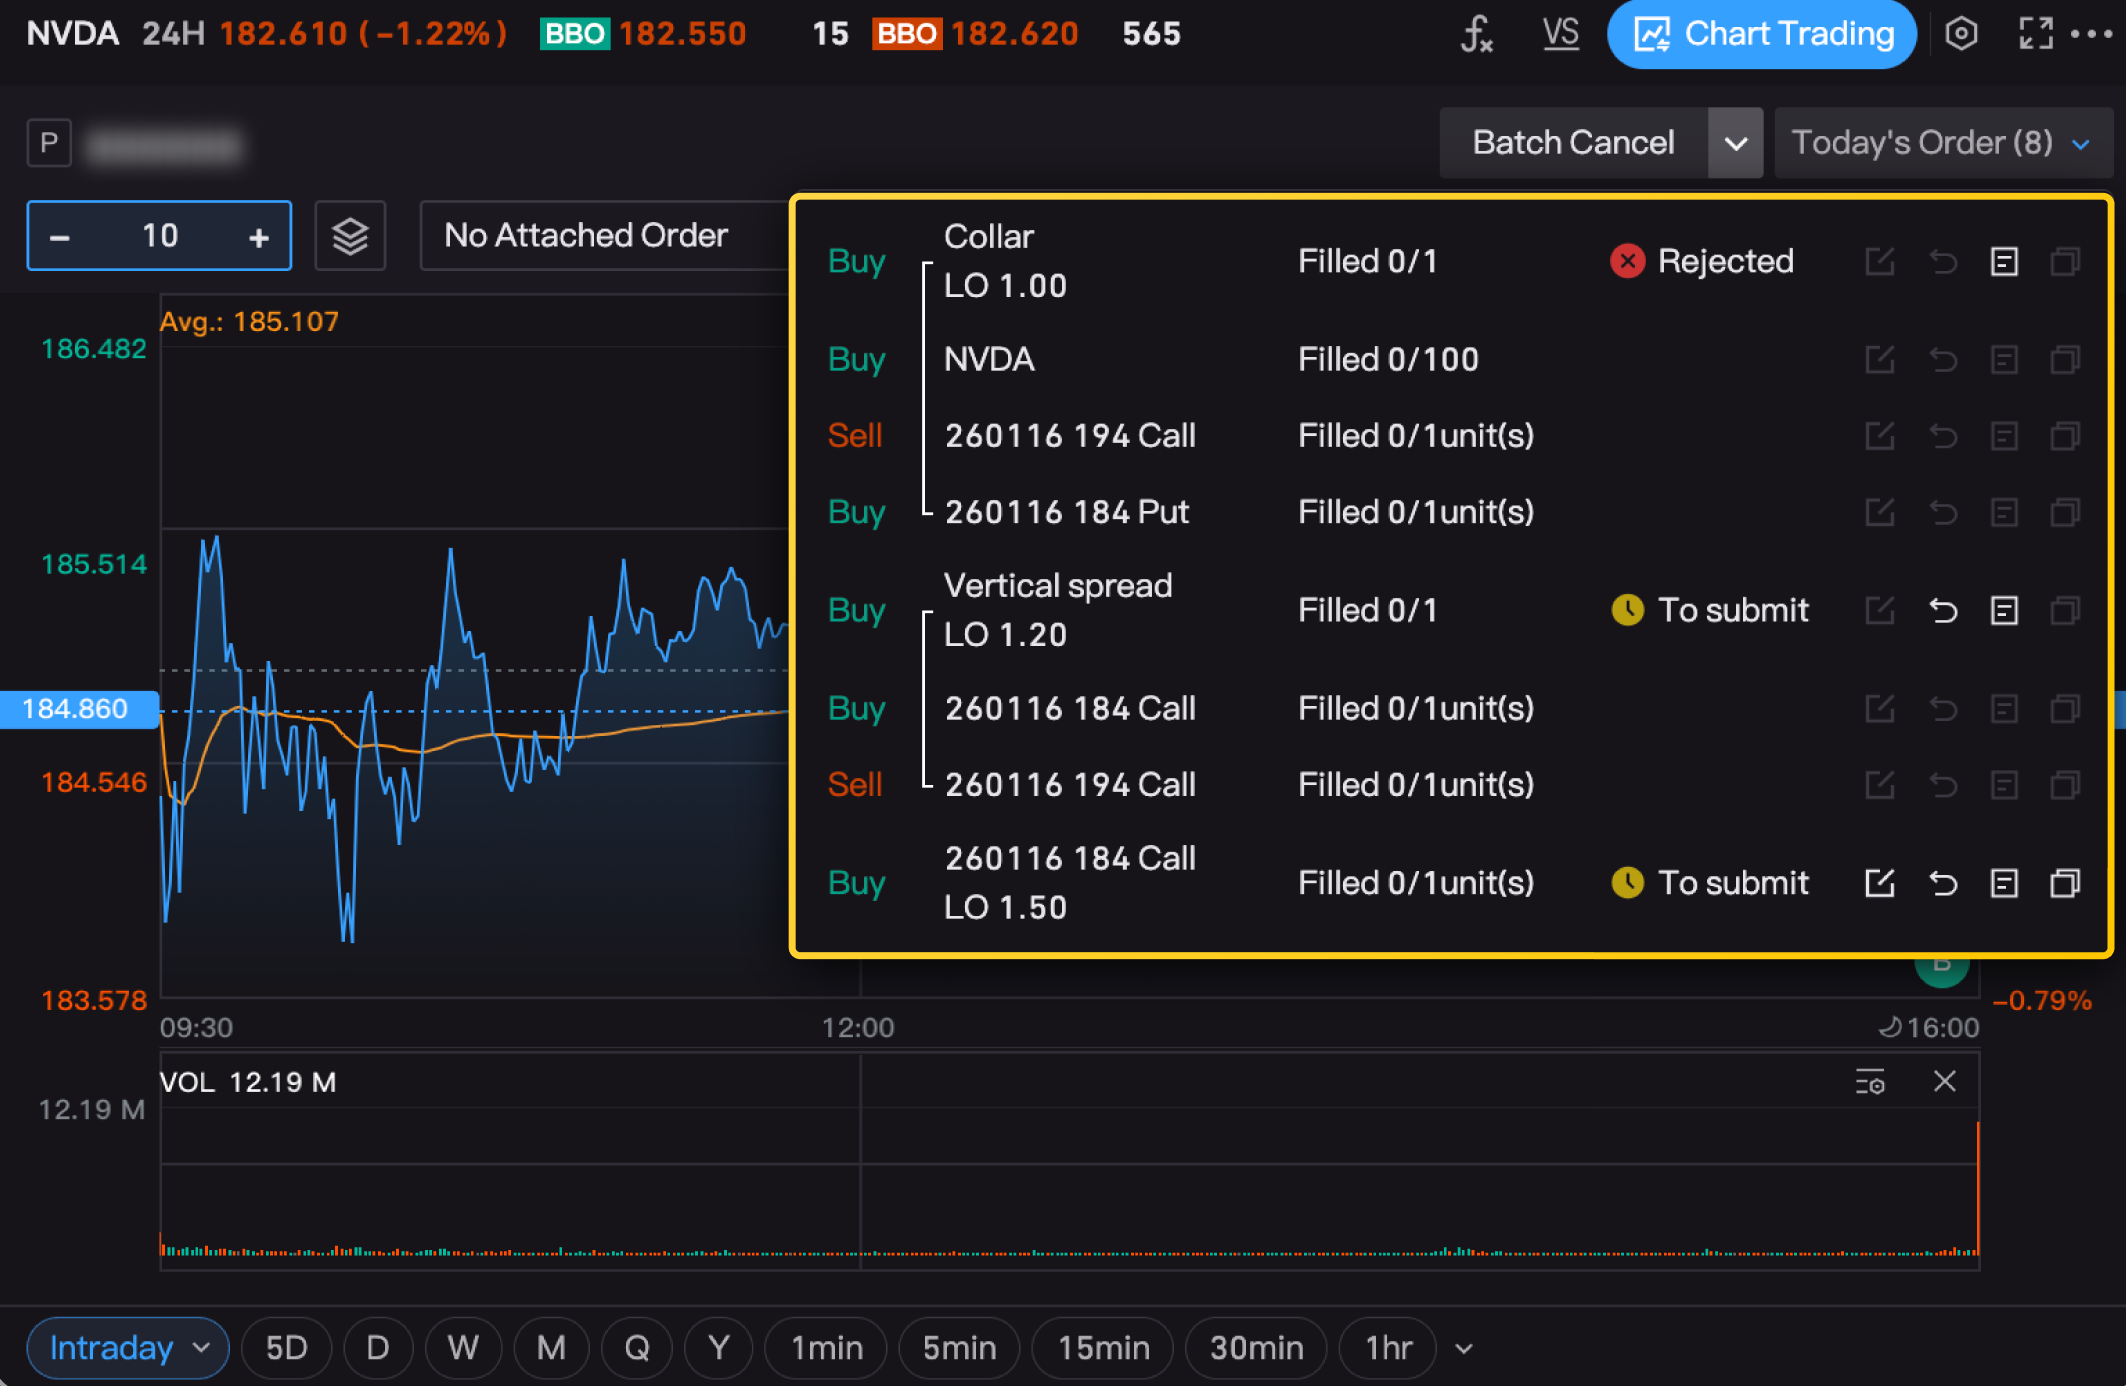The image size is (2126, 1386).
Task: Increase quantity with the plus button
Action: [259, 237]
